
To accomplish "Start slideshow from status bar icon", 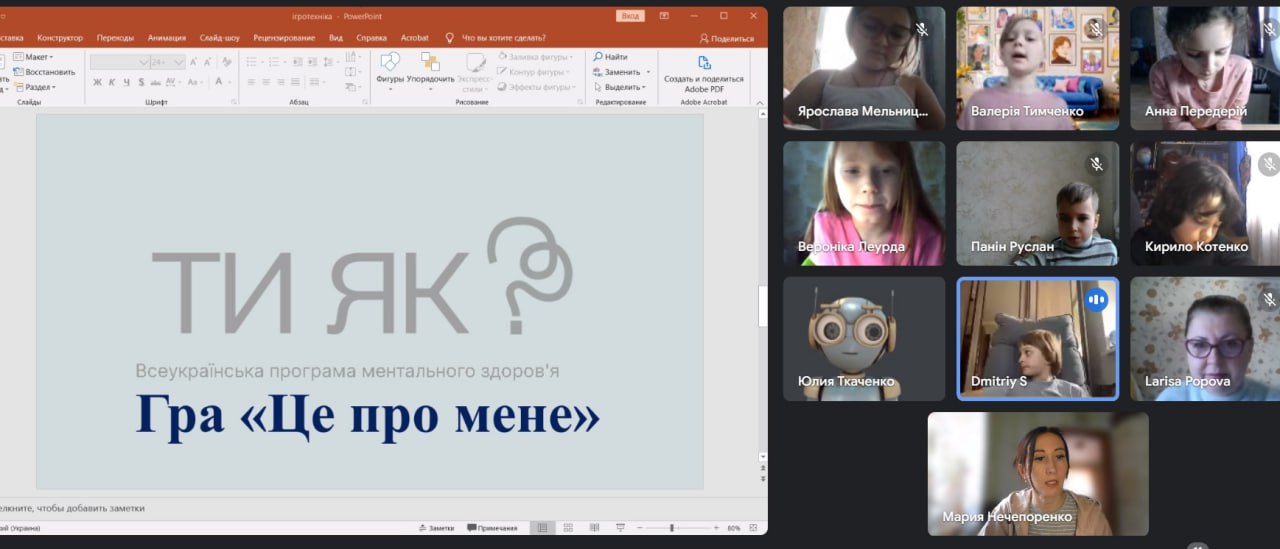I will point(620,528).
